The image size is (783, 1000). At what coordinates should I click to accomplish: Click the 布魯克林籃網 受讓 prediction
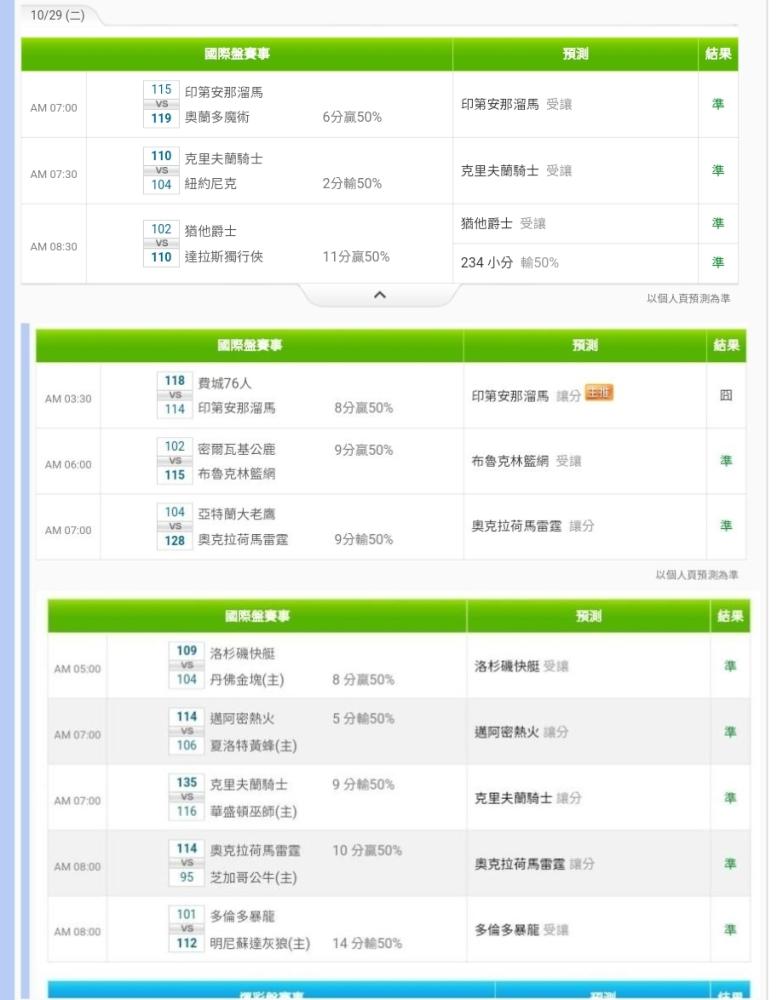coord(526,461)
